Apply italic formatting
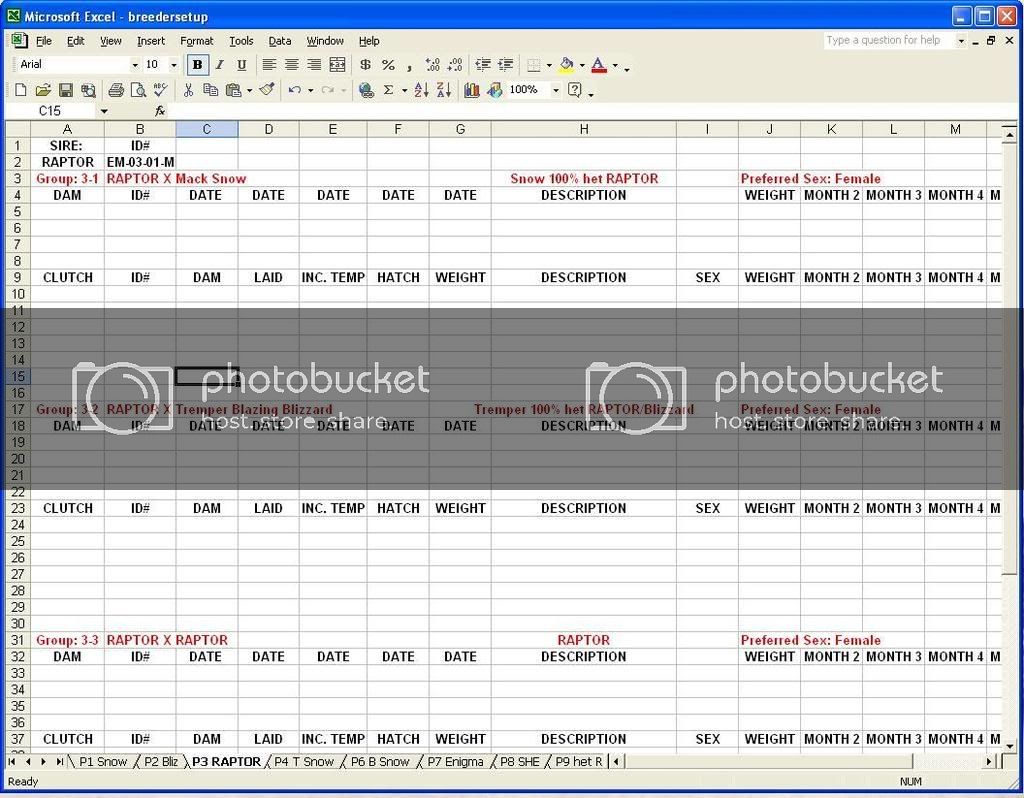The height and width of the screenshot is (798, 1024). [219, 64]
